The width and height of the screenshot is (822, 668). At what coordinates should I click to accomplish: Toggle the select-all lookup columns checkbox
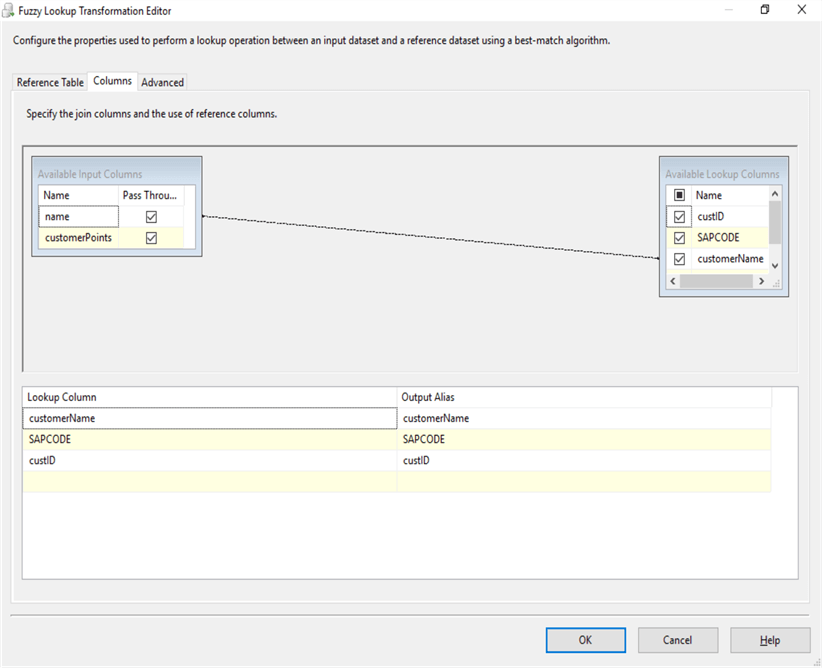click(680, 196)
